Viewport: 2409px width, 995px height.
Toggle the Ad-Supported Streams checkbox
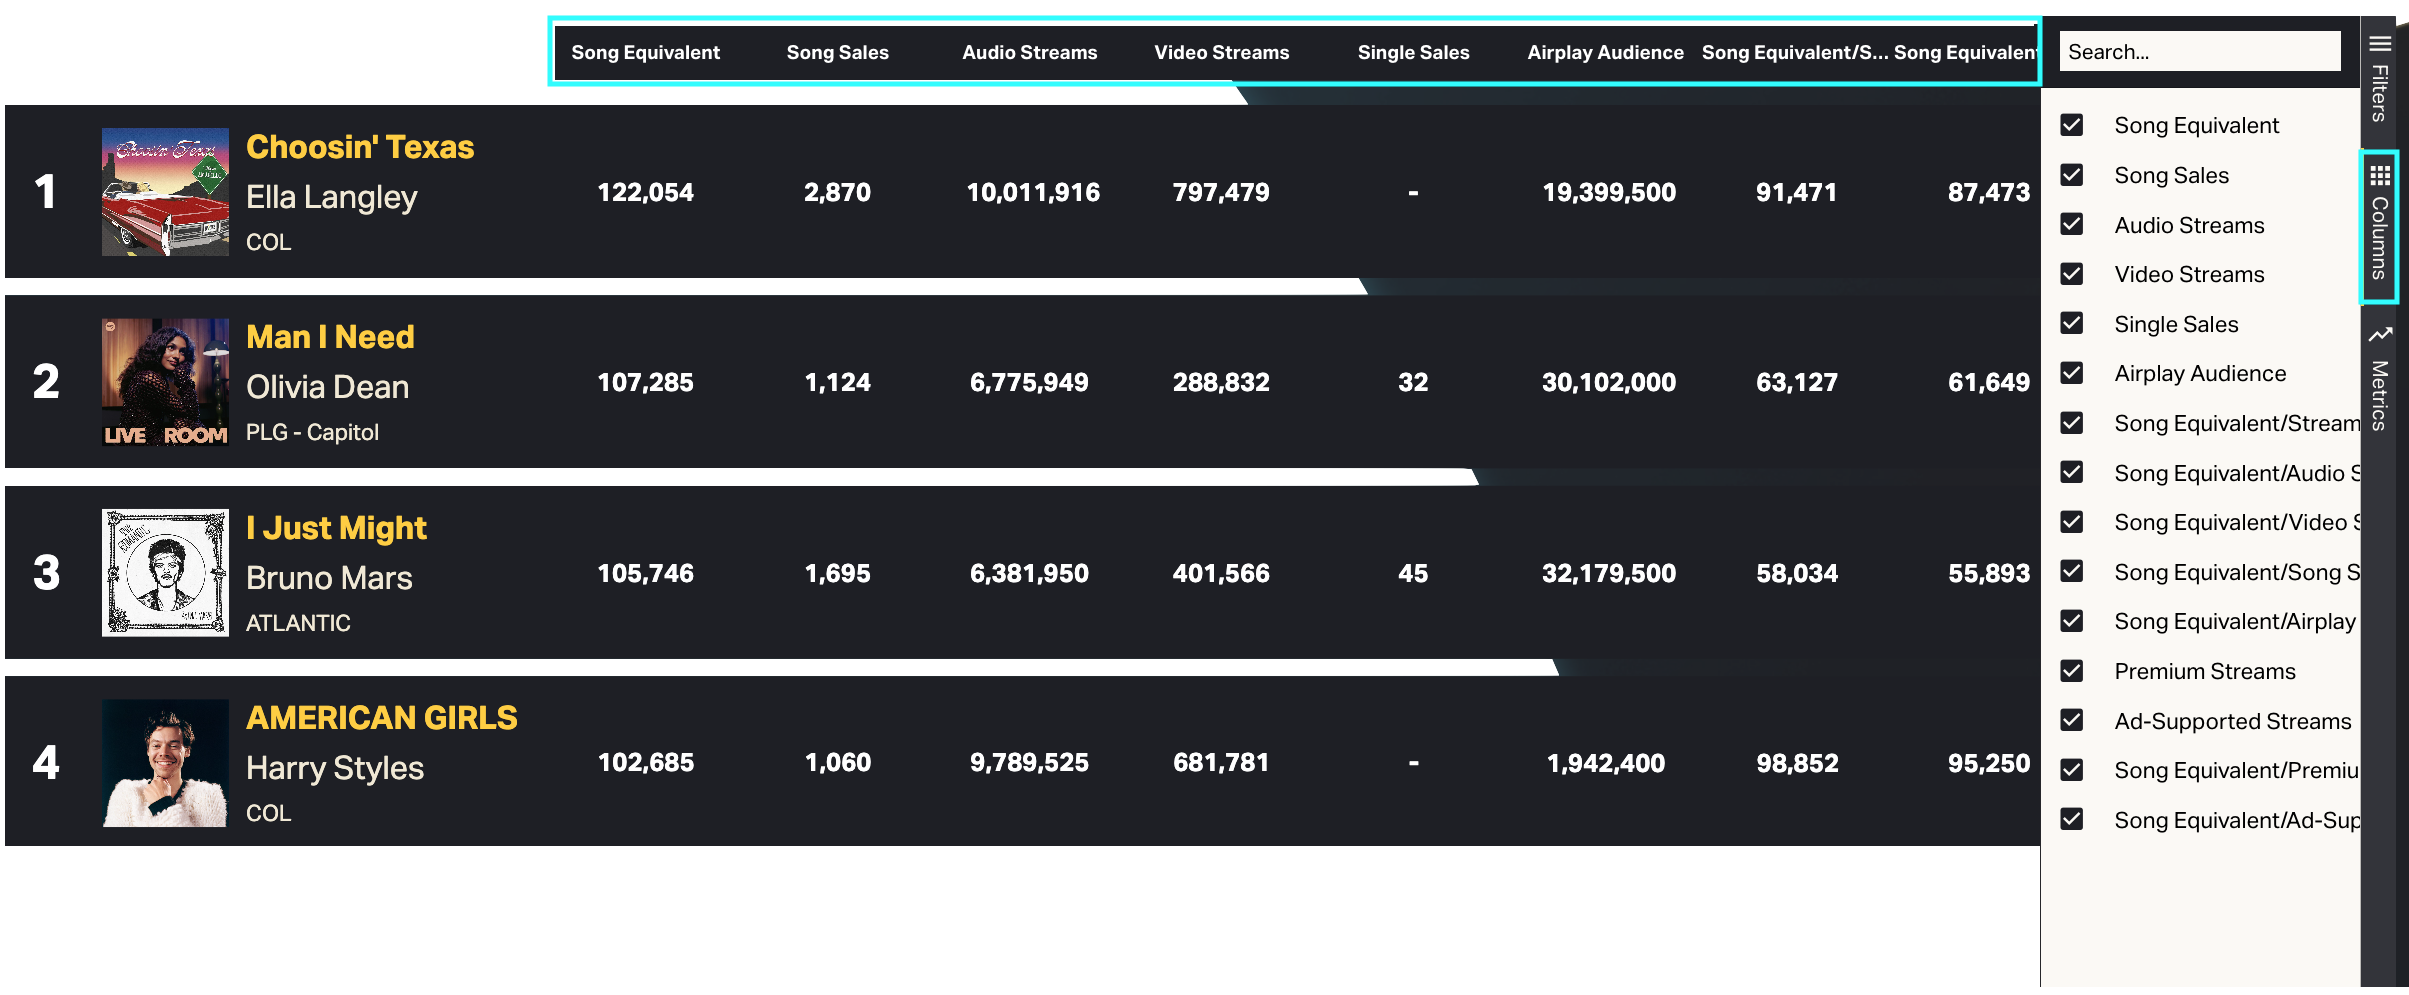[x=2072, y=720]
